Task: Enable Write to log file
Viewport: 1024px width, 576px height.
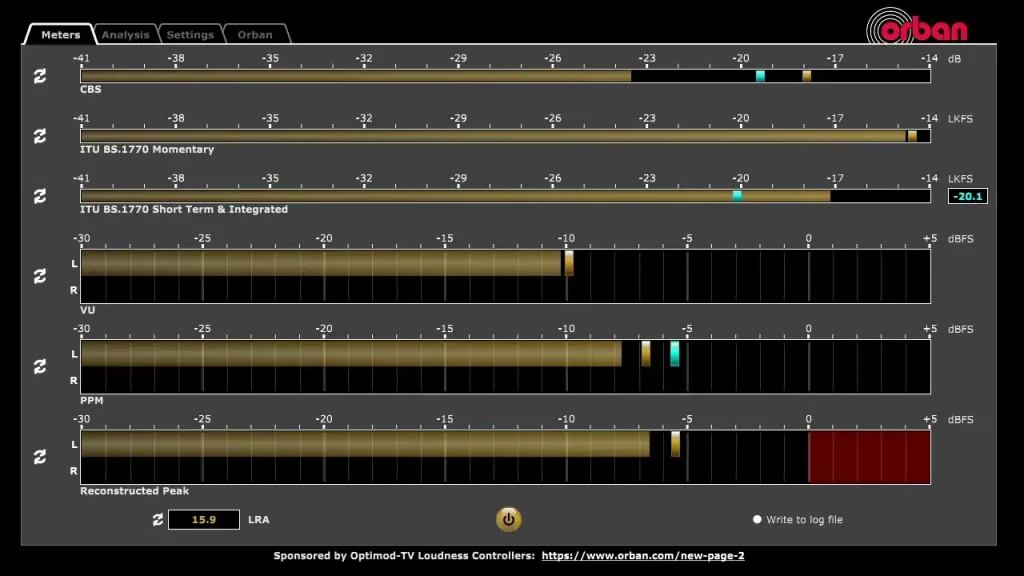Action: 757,519
